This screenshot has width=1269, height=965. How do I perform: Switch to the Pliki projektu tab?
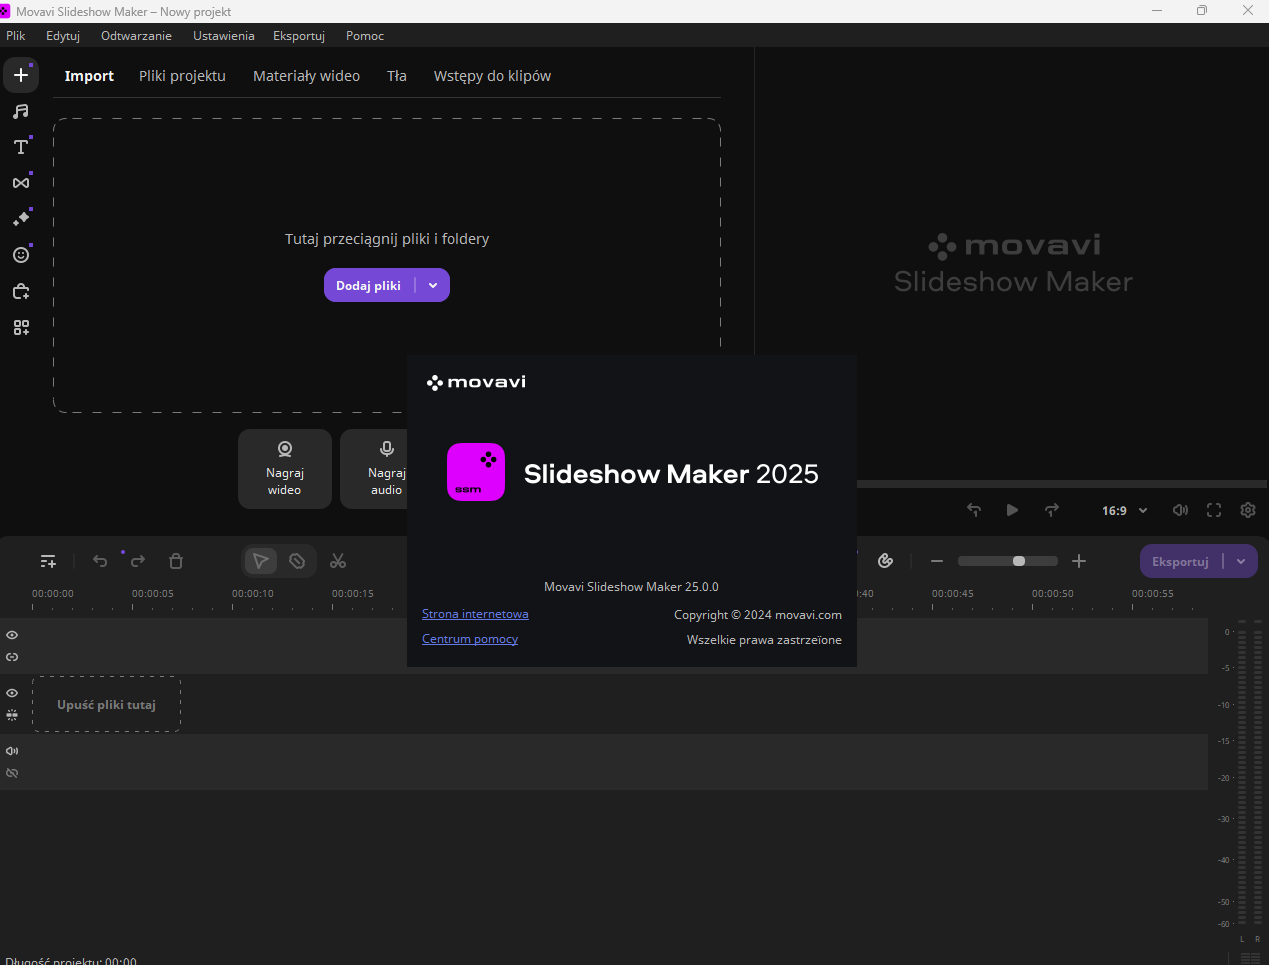point(182,76)
